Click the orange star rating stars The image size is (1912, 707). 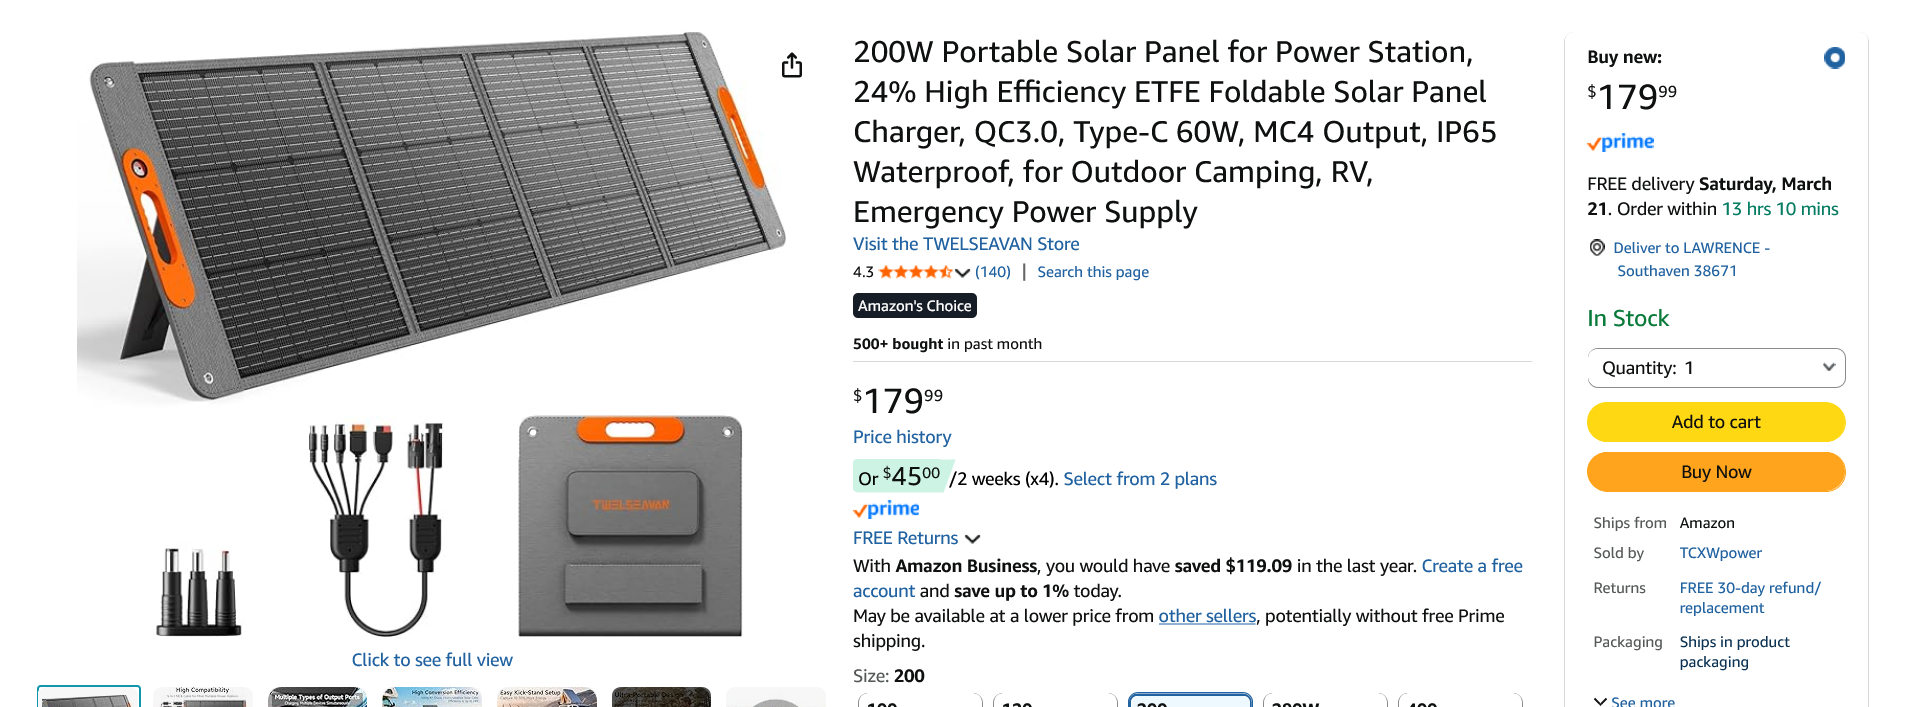coord(913,271)
